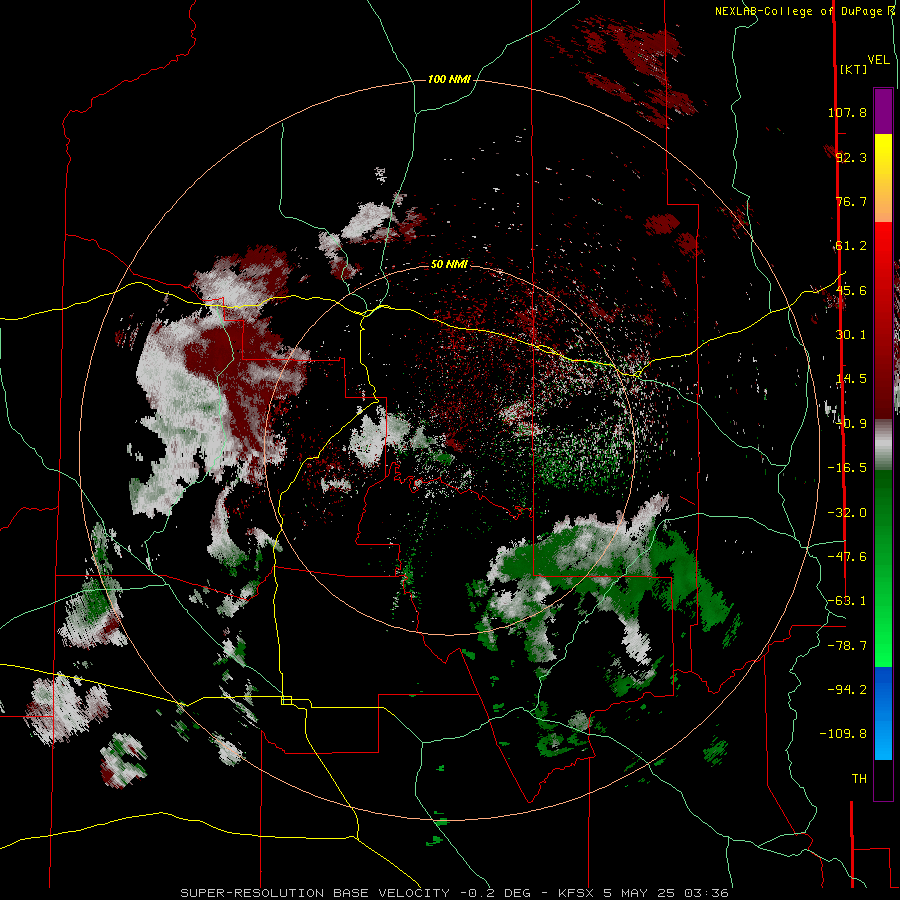Click the purple segment of velocity color bar
900x900 pixels.
click(883, 111)
